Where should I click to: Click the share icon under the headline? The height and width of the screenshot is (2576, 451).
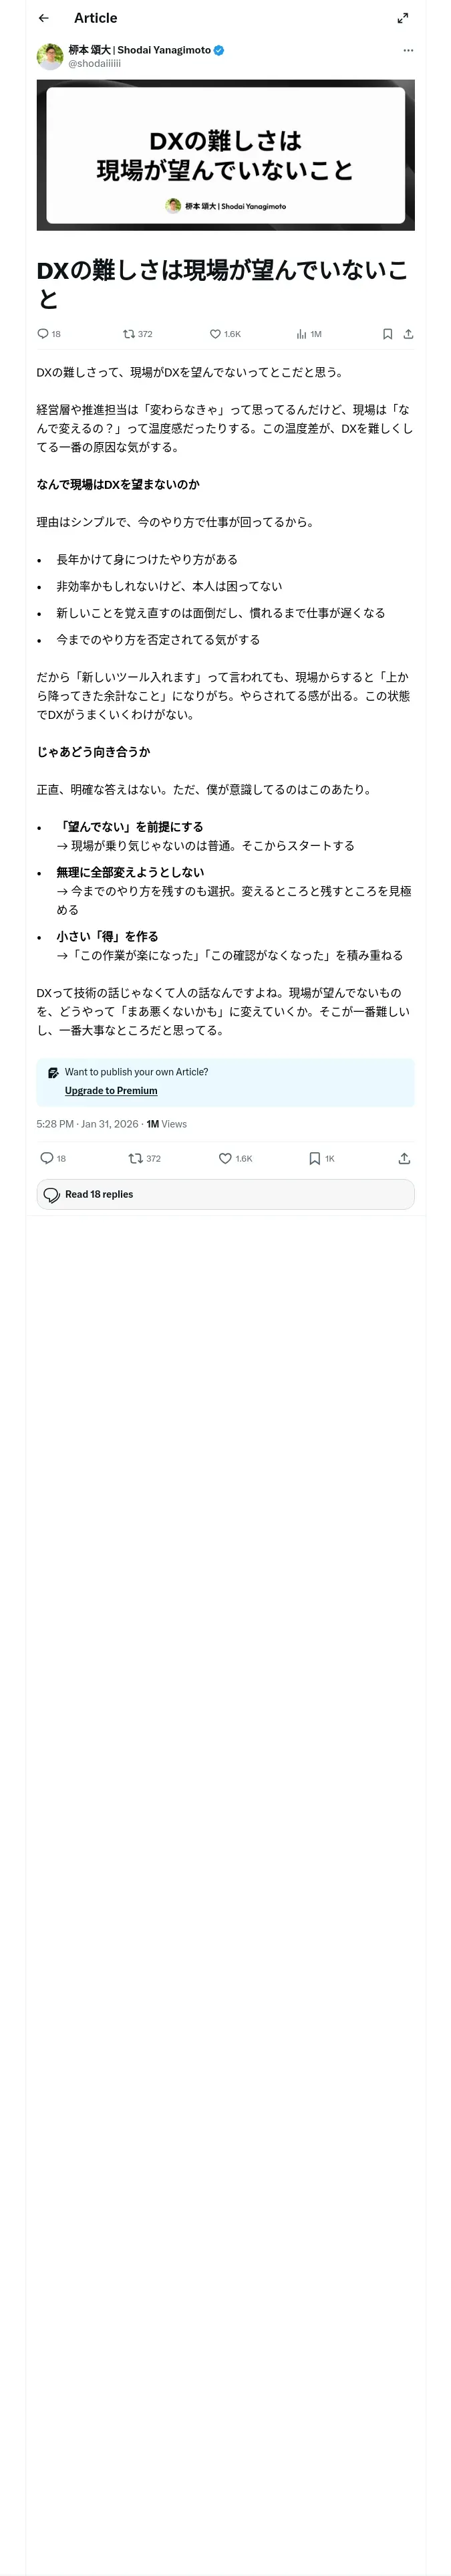[408, 334]
